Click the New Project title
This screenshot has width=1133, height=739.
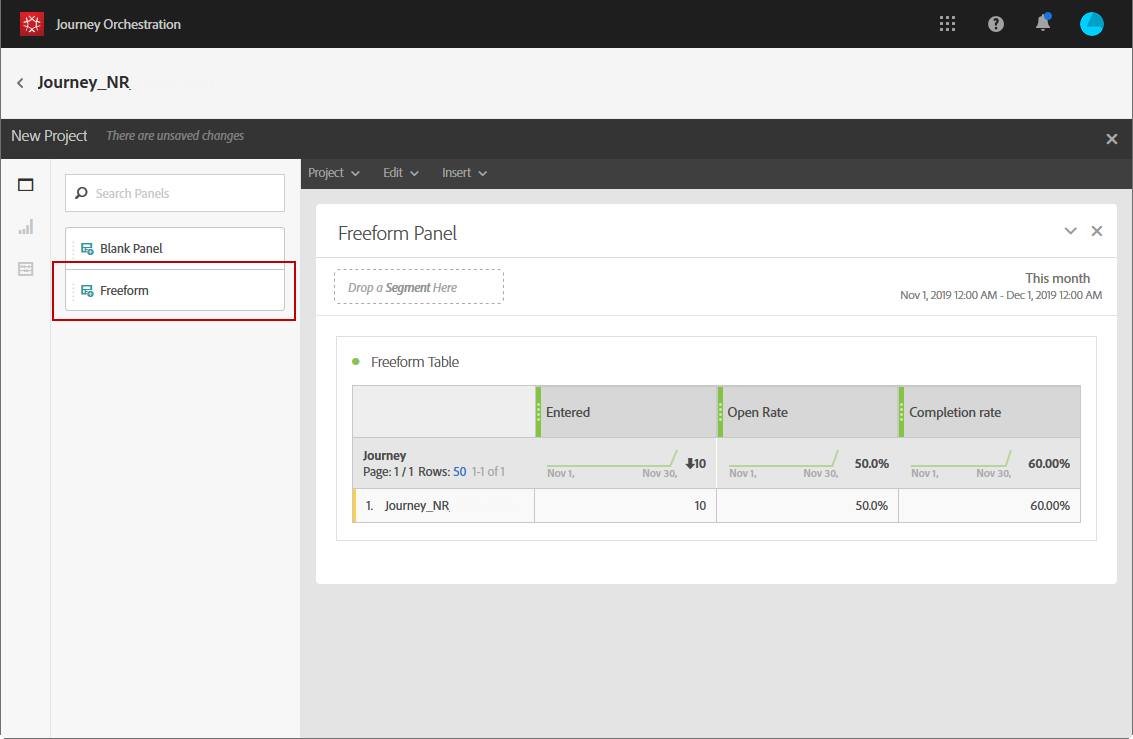pos(49,136)
